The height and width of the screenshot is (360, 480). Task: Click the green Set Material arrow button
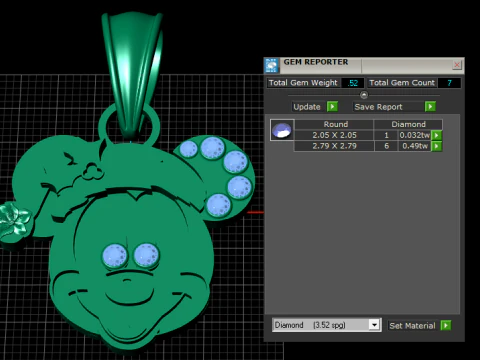point(446,325)
